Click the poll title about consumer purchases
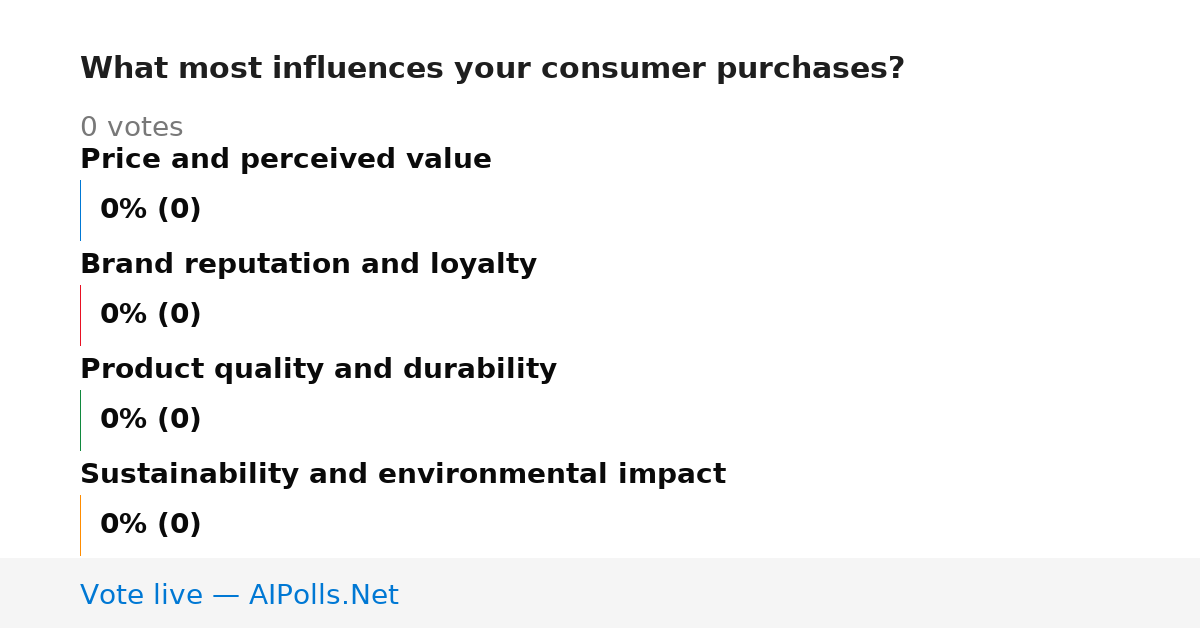1200x628 pixels. [x=492, y=69]
